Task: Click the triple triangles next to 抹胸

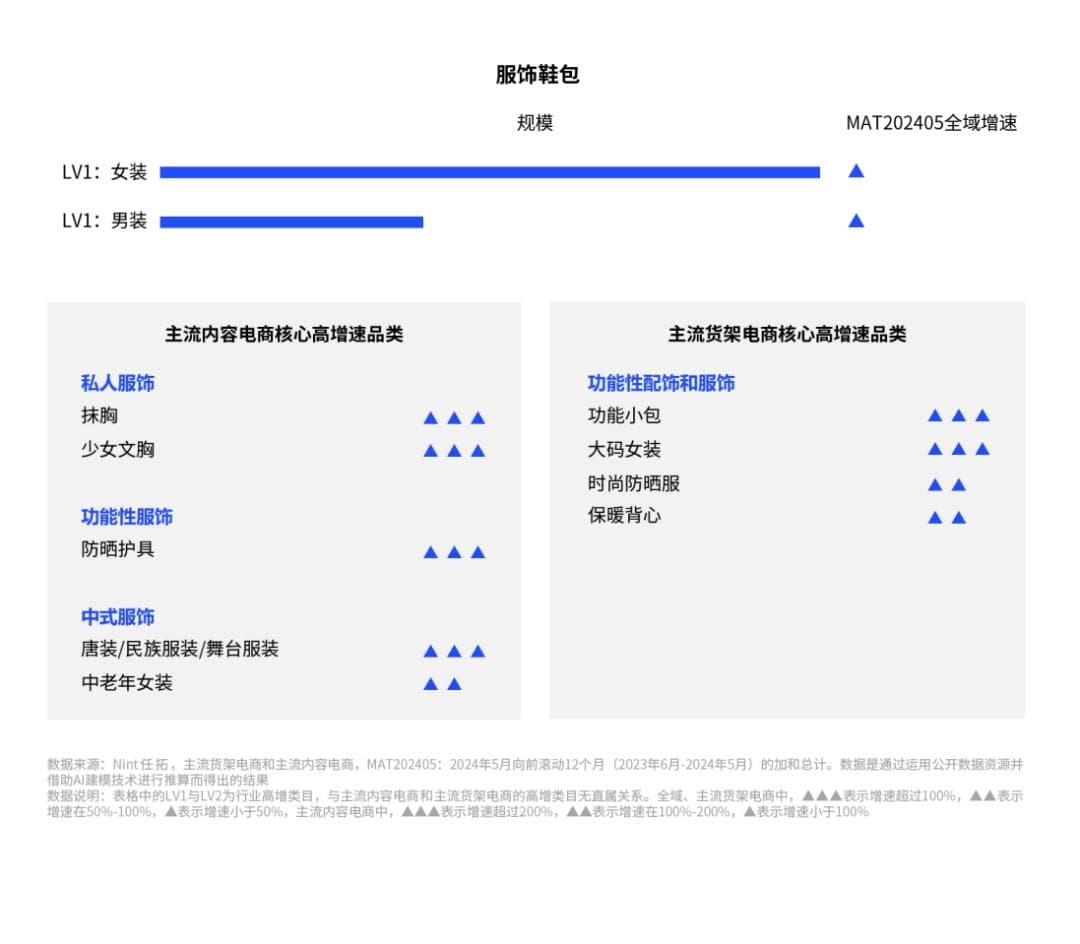Action: (x=454, y=418)
